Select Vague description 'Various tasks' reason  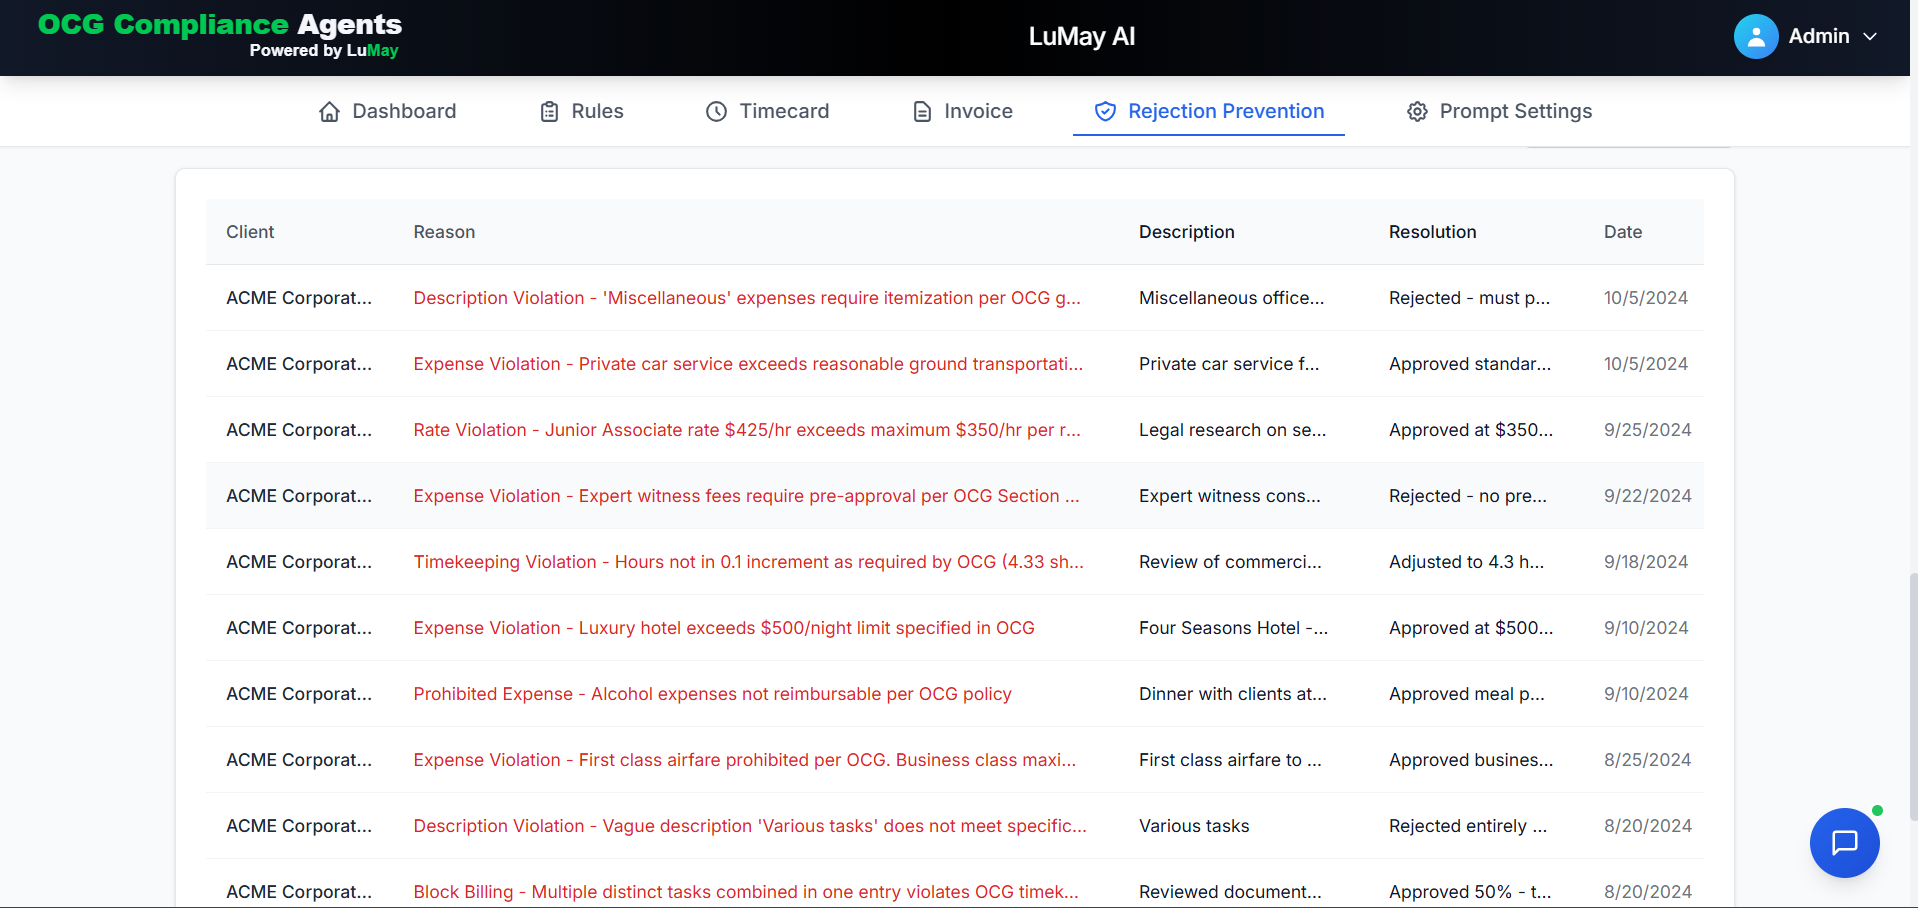point(750,826)
